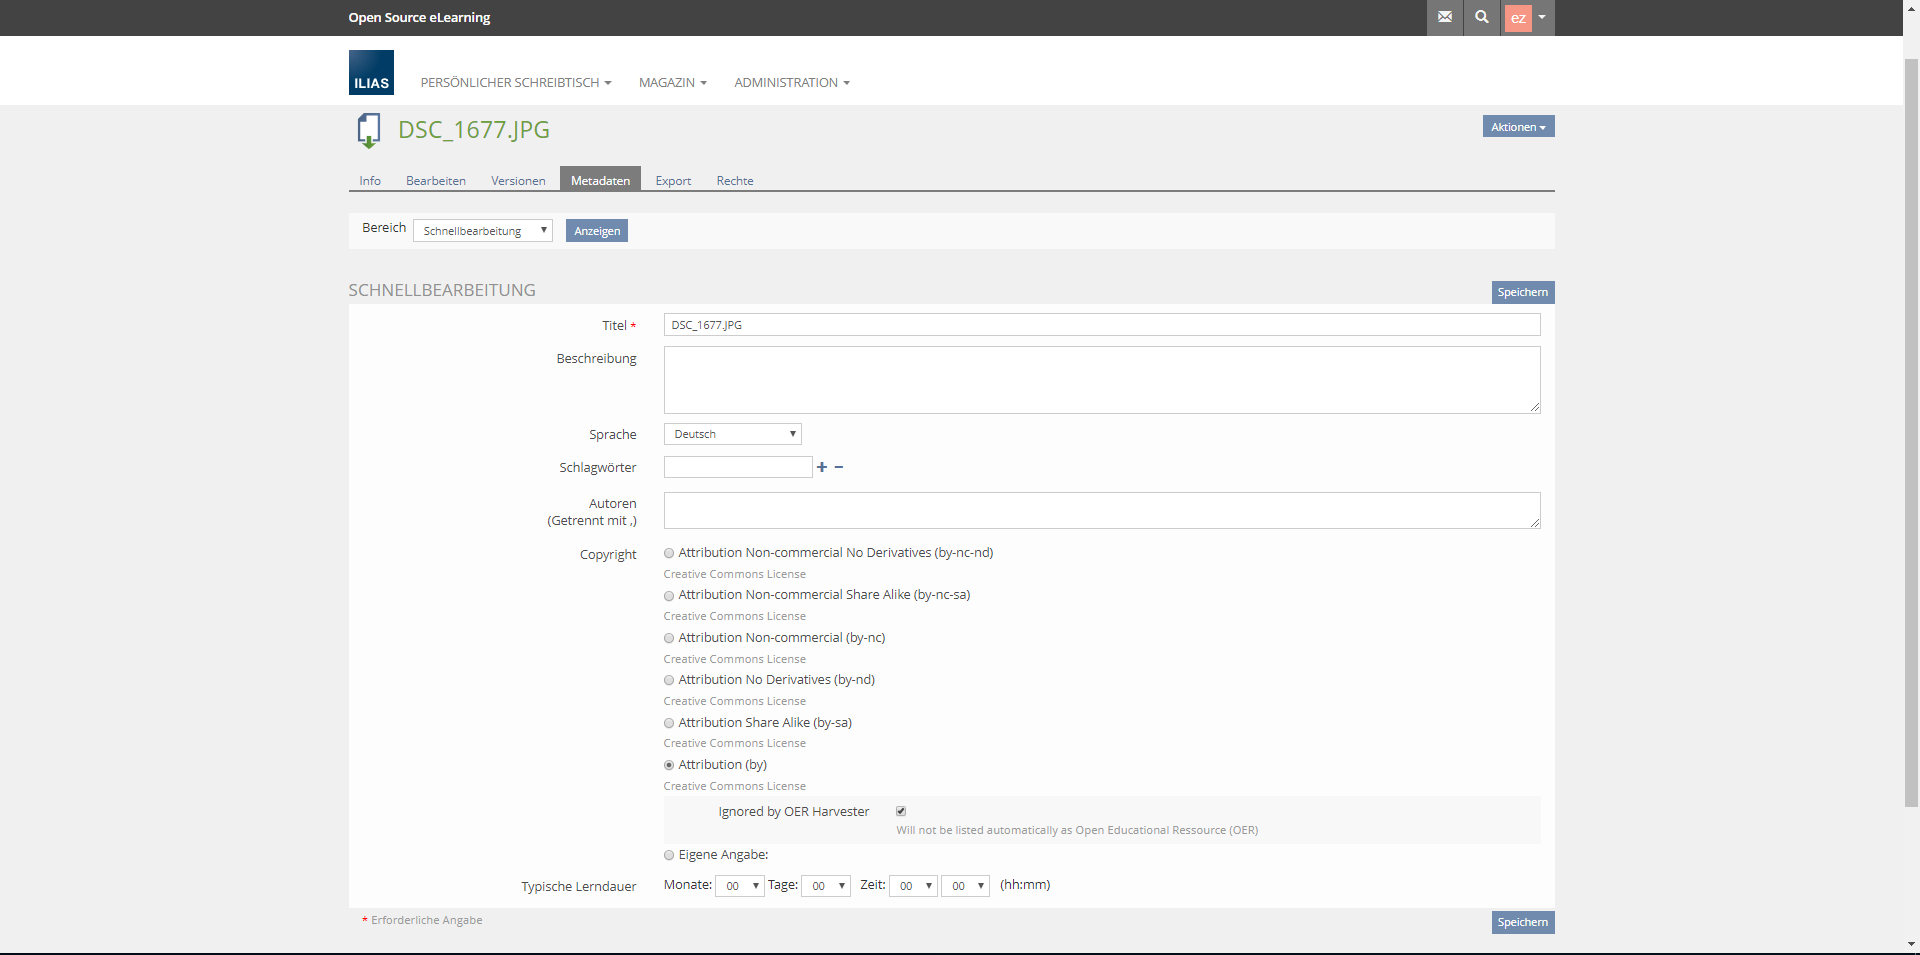This screenshot has width=1920, height=955.
Task: Open the Sprache dropdown
Action: (x=732, y=434)
